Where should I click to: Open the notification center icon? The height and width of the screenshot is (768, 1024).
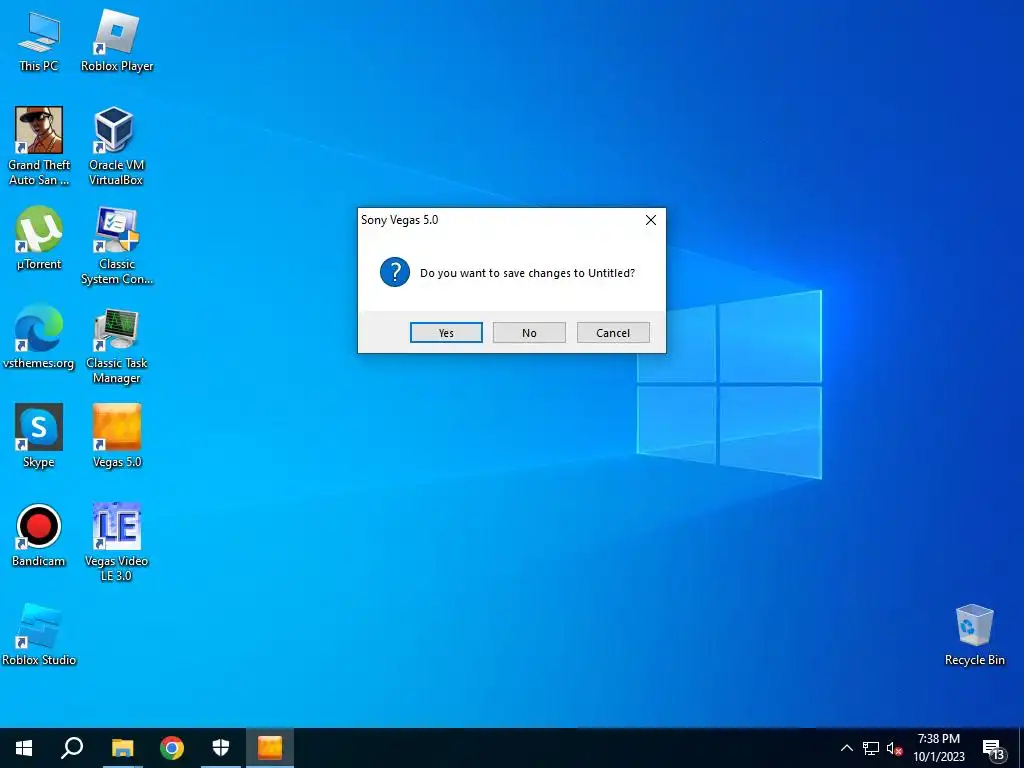993,750
